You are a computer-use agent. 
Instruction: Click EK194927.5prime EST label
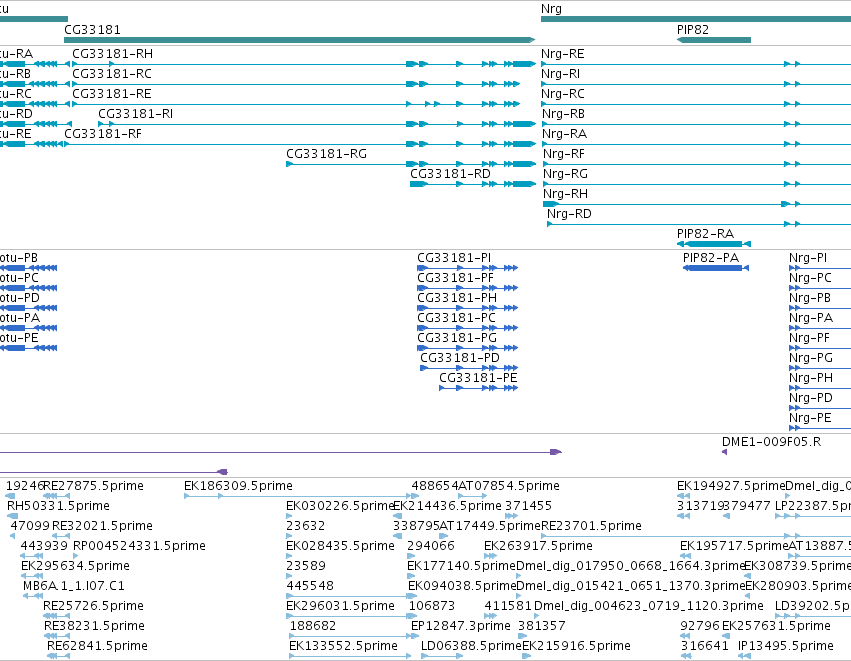coord(731,486)
